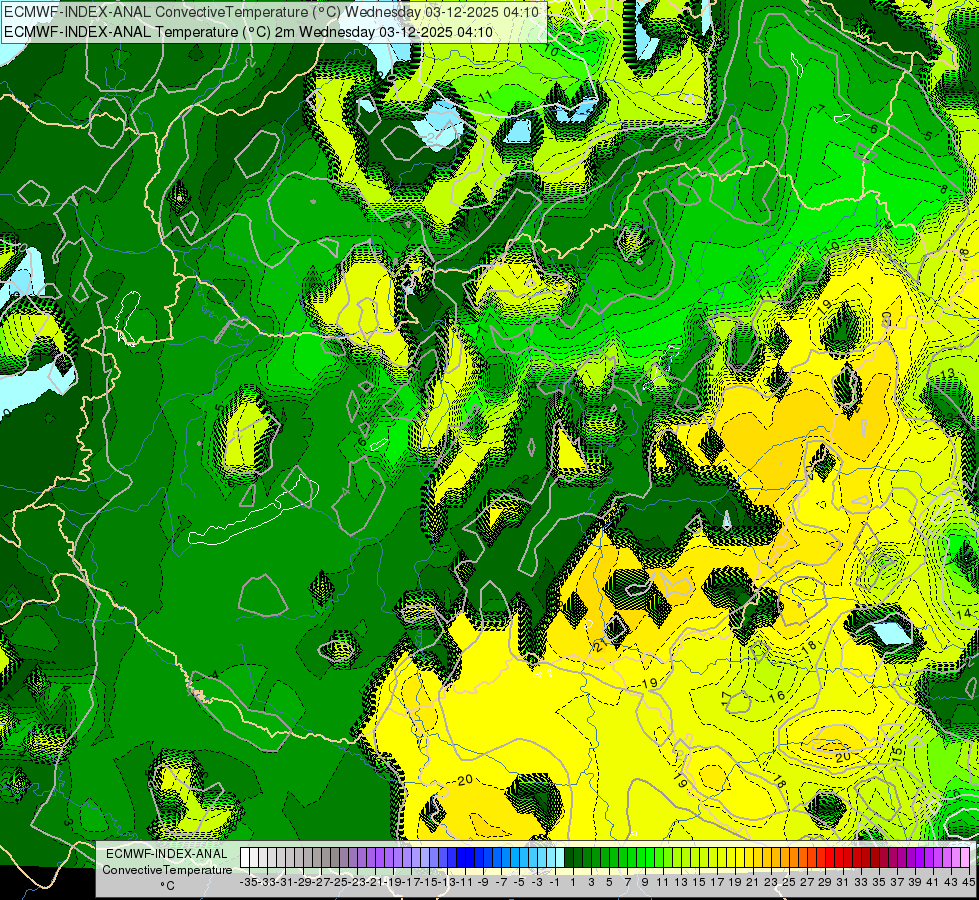The height and width of the screenshot is (900, 979).
Task: Pick the bright green legend swatch above 9
Action: (x=641, y=858)
